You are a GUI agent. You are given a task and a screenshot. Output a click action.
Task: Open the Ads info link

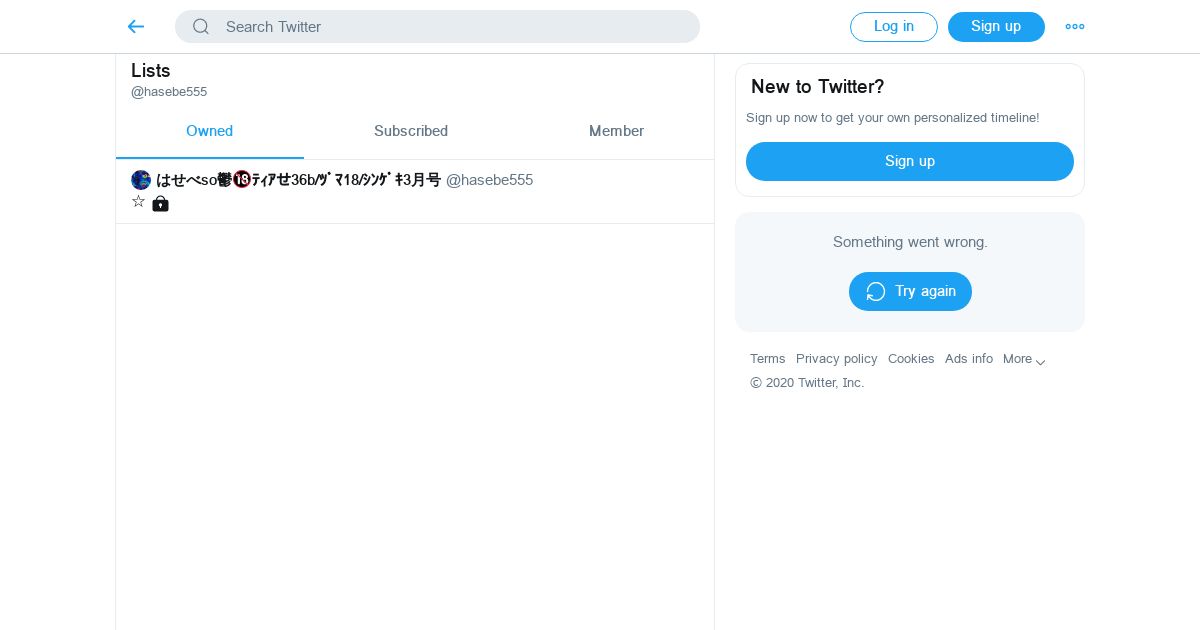pos(969,359)
